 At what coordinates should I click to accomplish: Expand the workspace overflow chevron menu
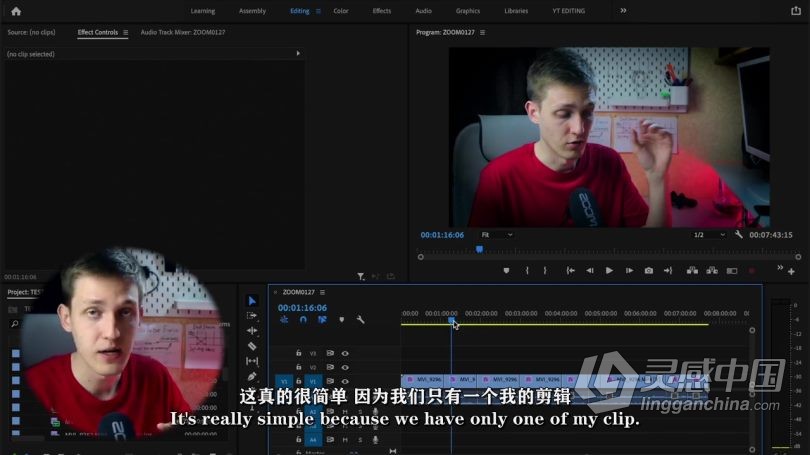pyautogui.click(x=624, y=11)
